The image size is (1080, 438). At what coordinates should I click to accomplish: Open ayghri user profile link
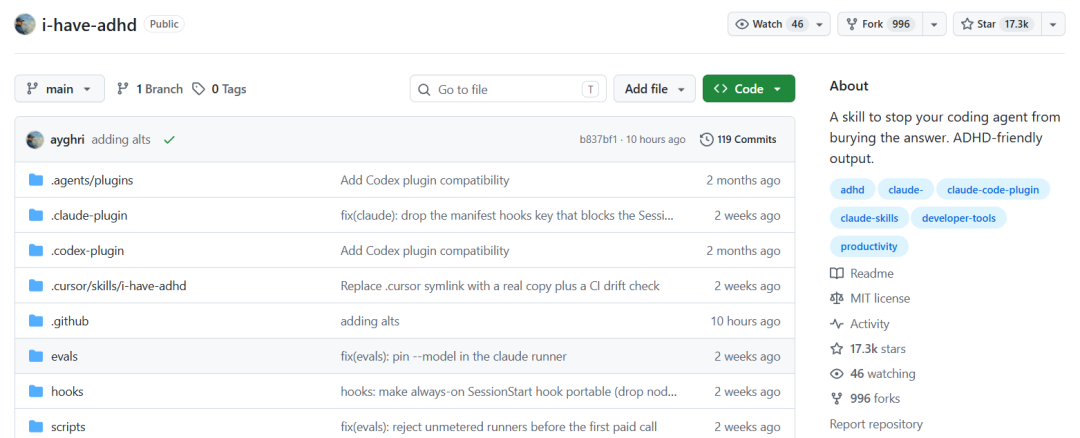tap(68, 140)
